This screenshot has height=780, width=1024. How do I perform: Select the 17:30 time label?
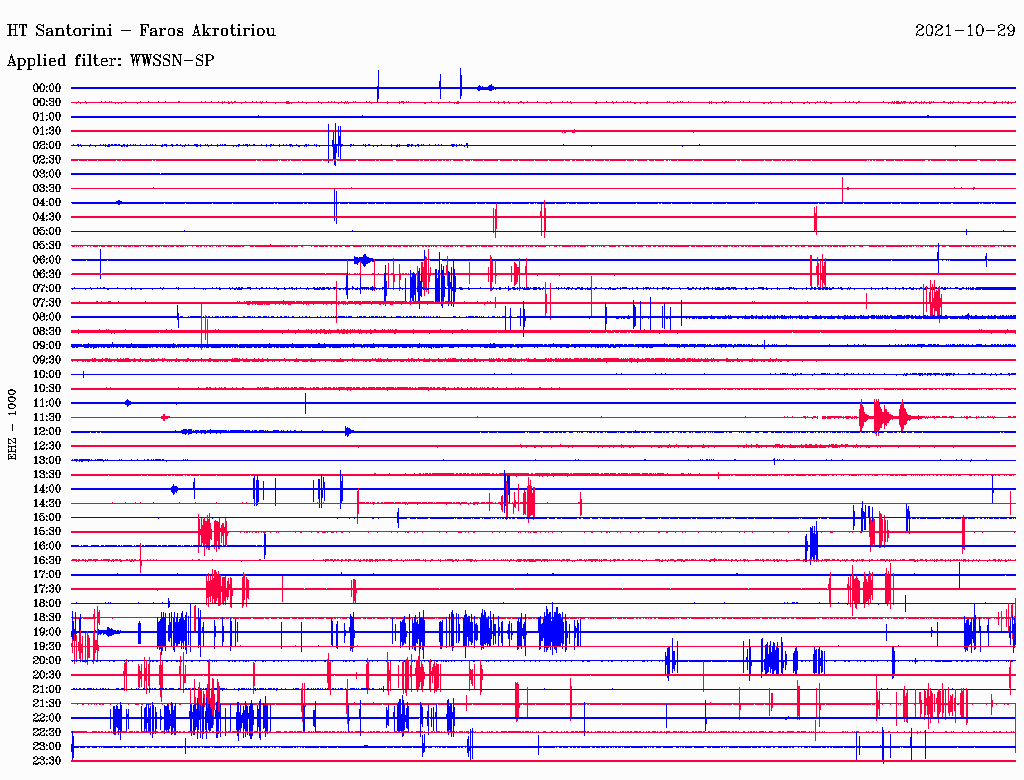click(47, 589)
